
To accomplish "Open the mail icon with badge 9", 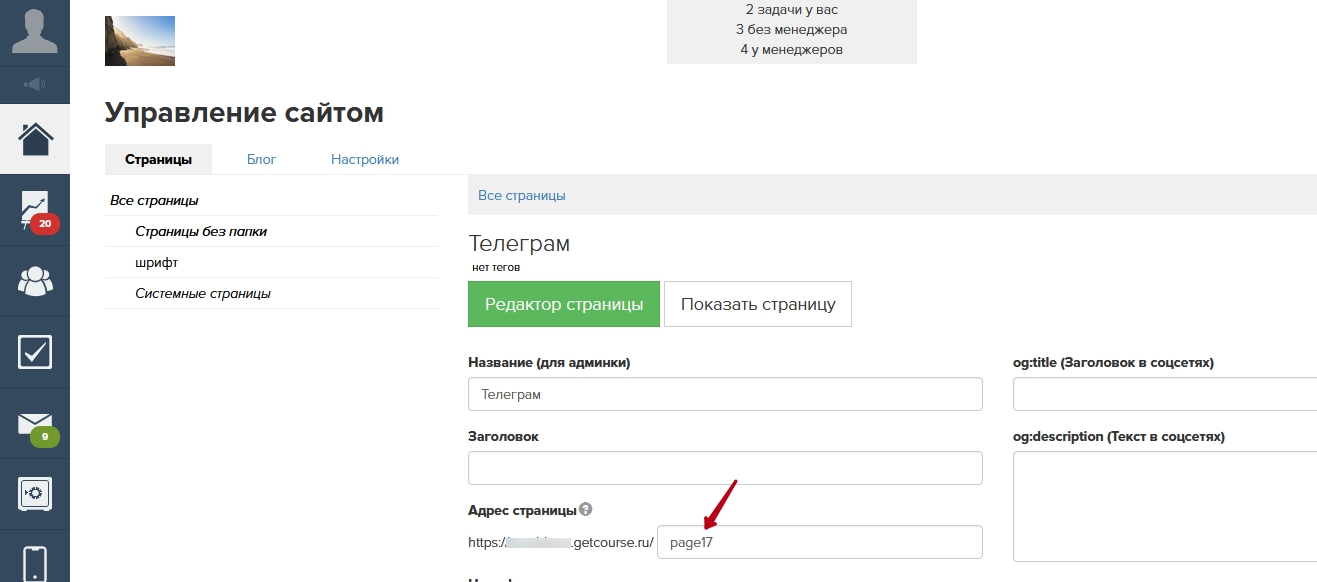I will [35, 424].
